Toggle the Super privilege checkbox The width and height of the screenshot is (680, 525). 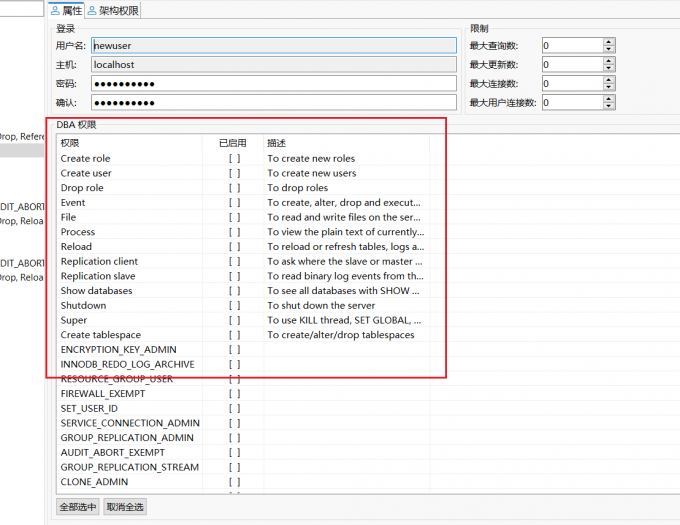click(234, 320)
